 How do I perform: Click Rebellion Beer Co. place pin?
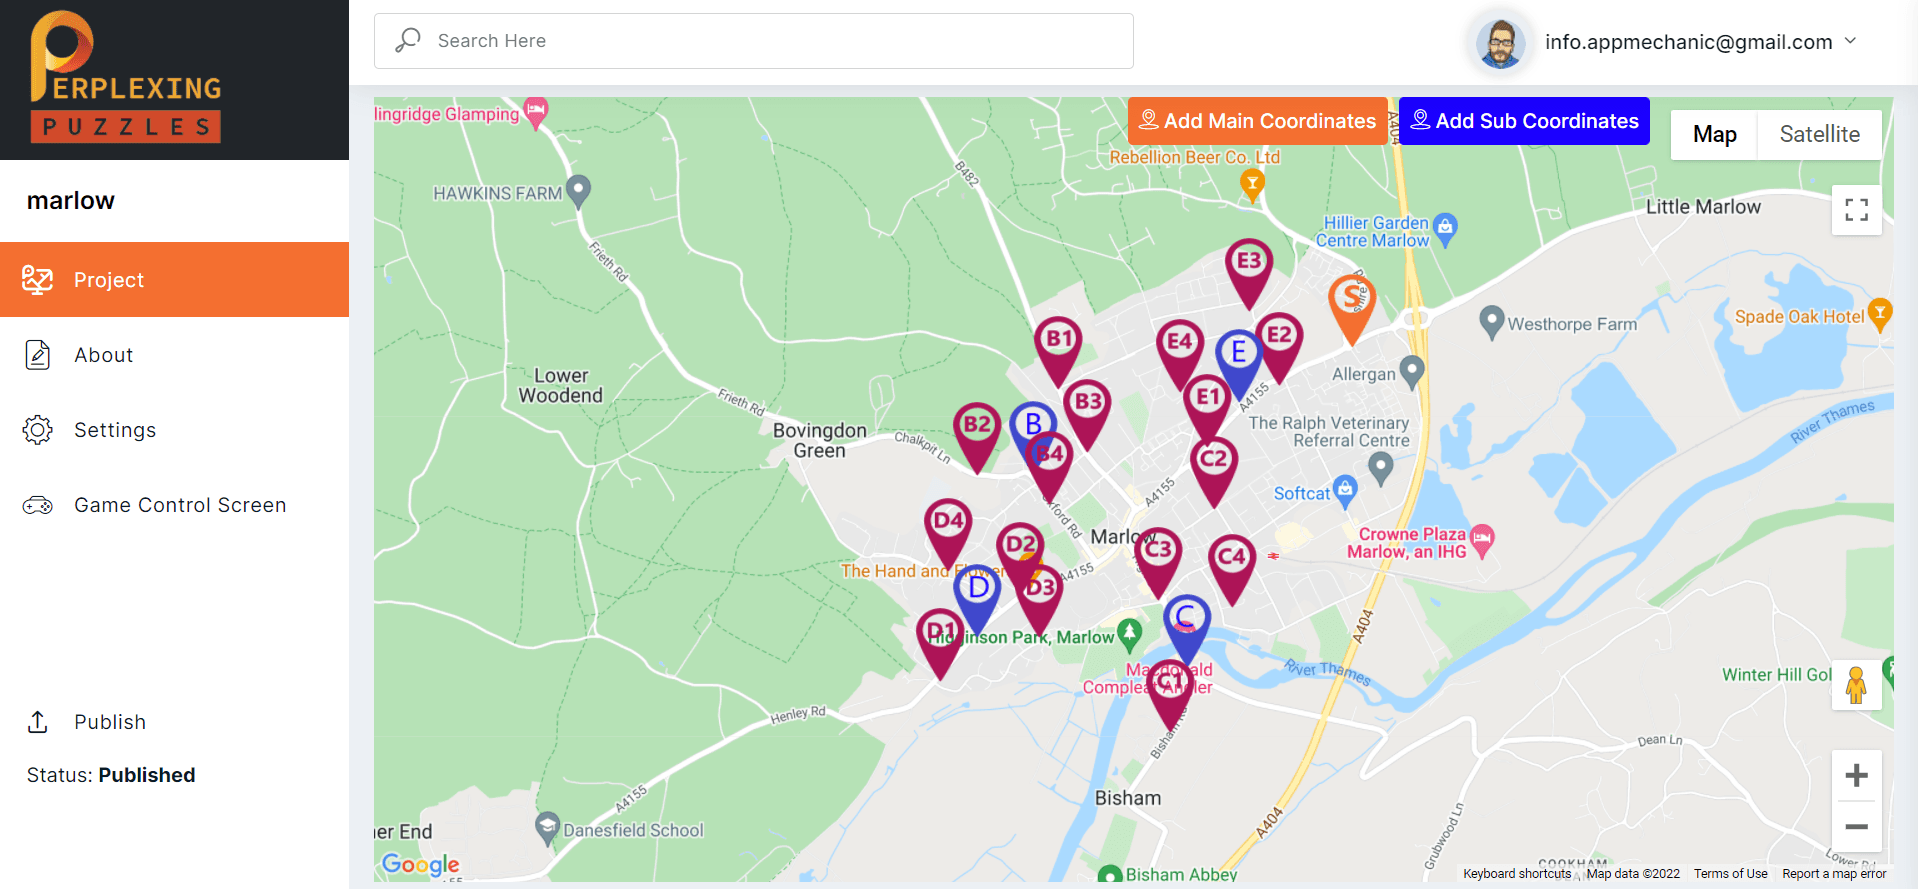1252,184
